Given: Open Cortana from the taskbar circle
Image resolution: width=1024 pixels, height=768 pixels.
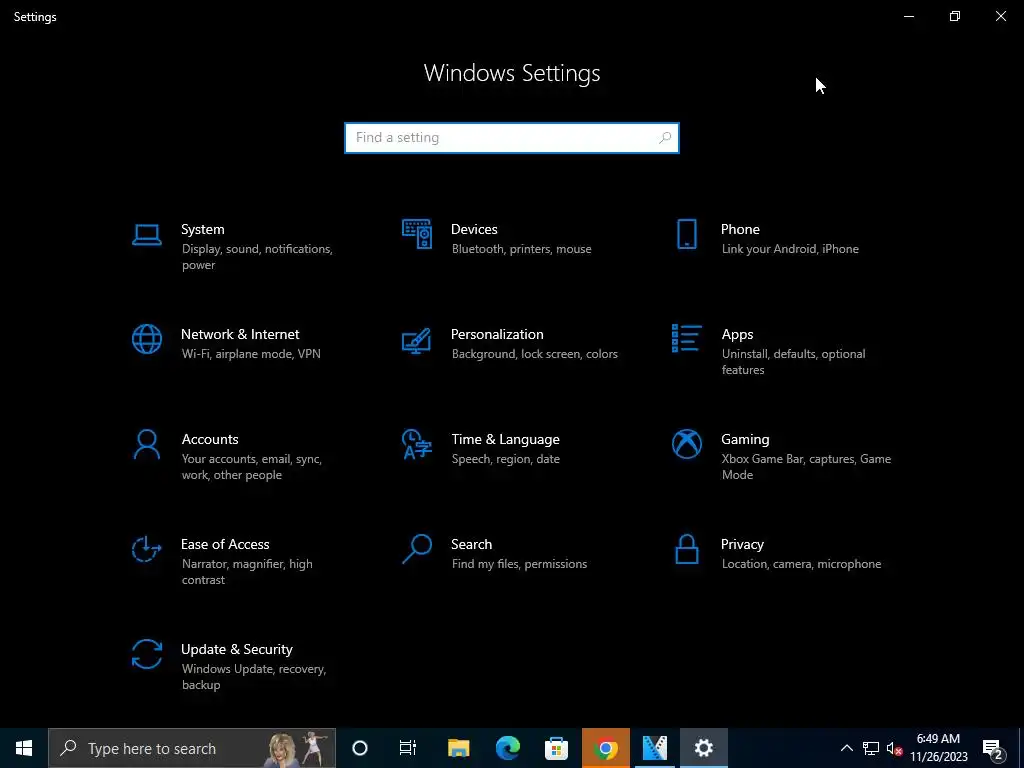Looking at the screenshot, I should [360, 748].
